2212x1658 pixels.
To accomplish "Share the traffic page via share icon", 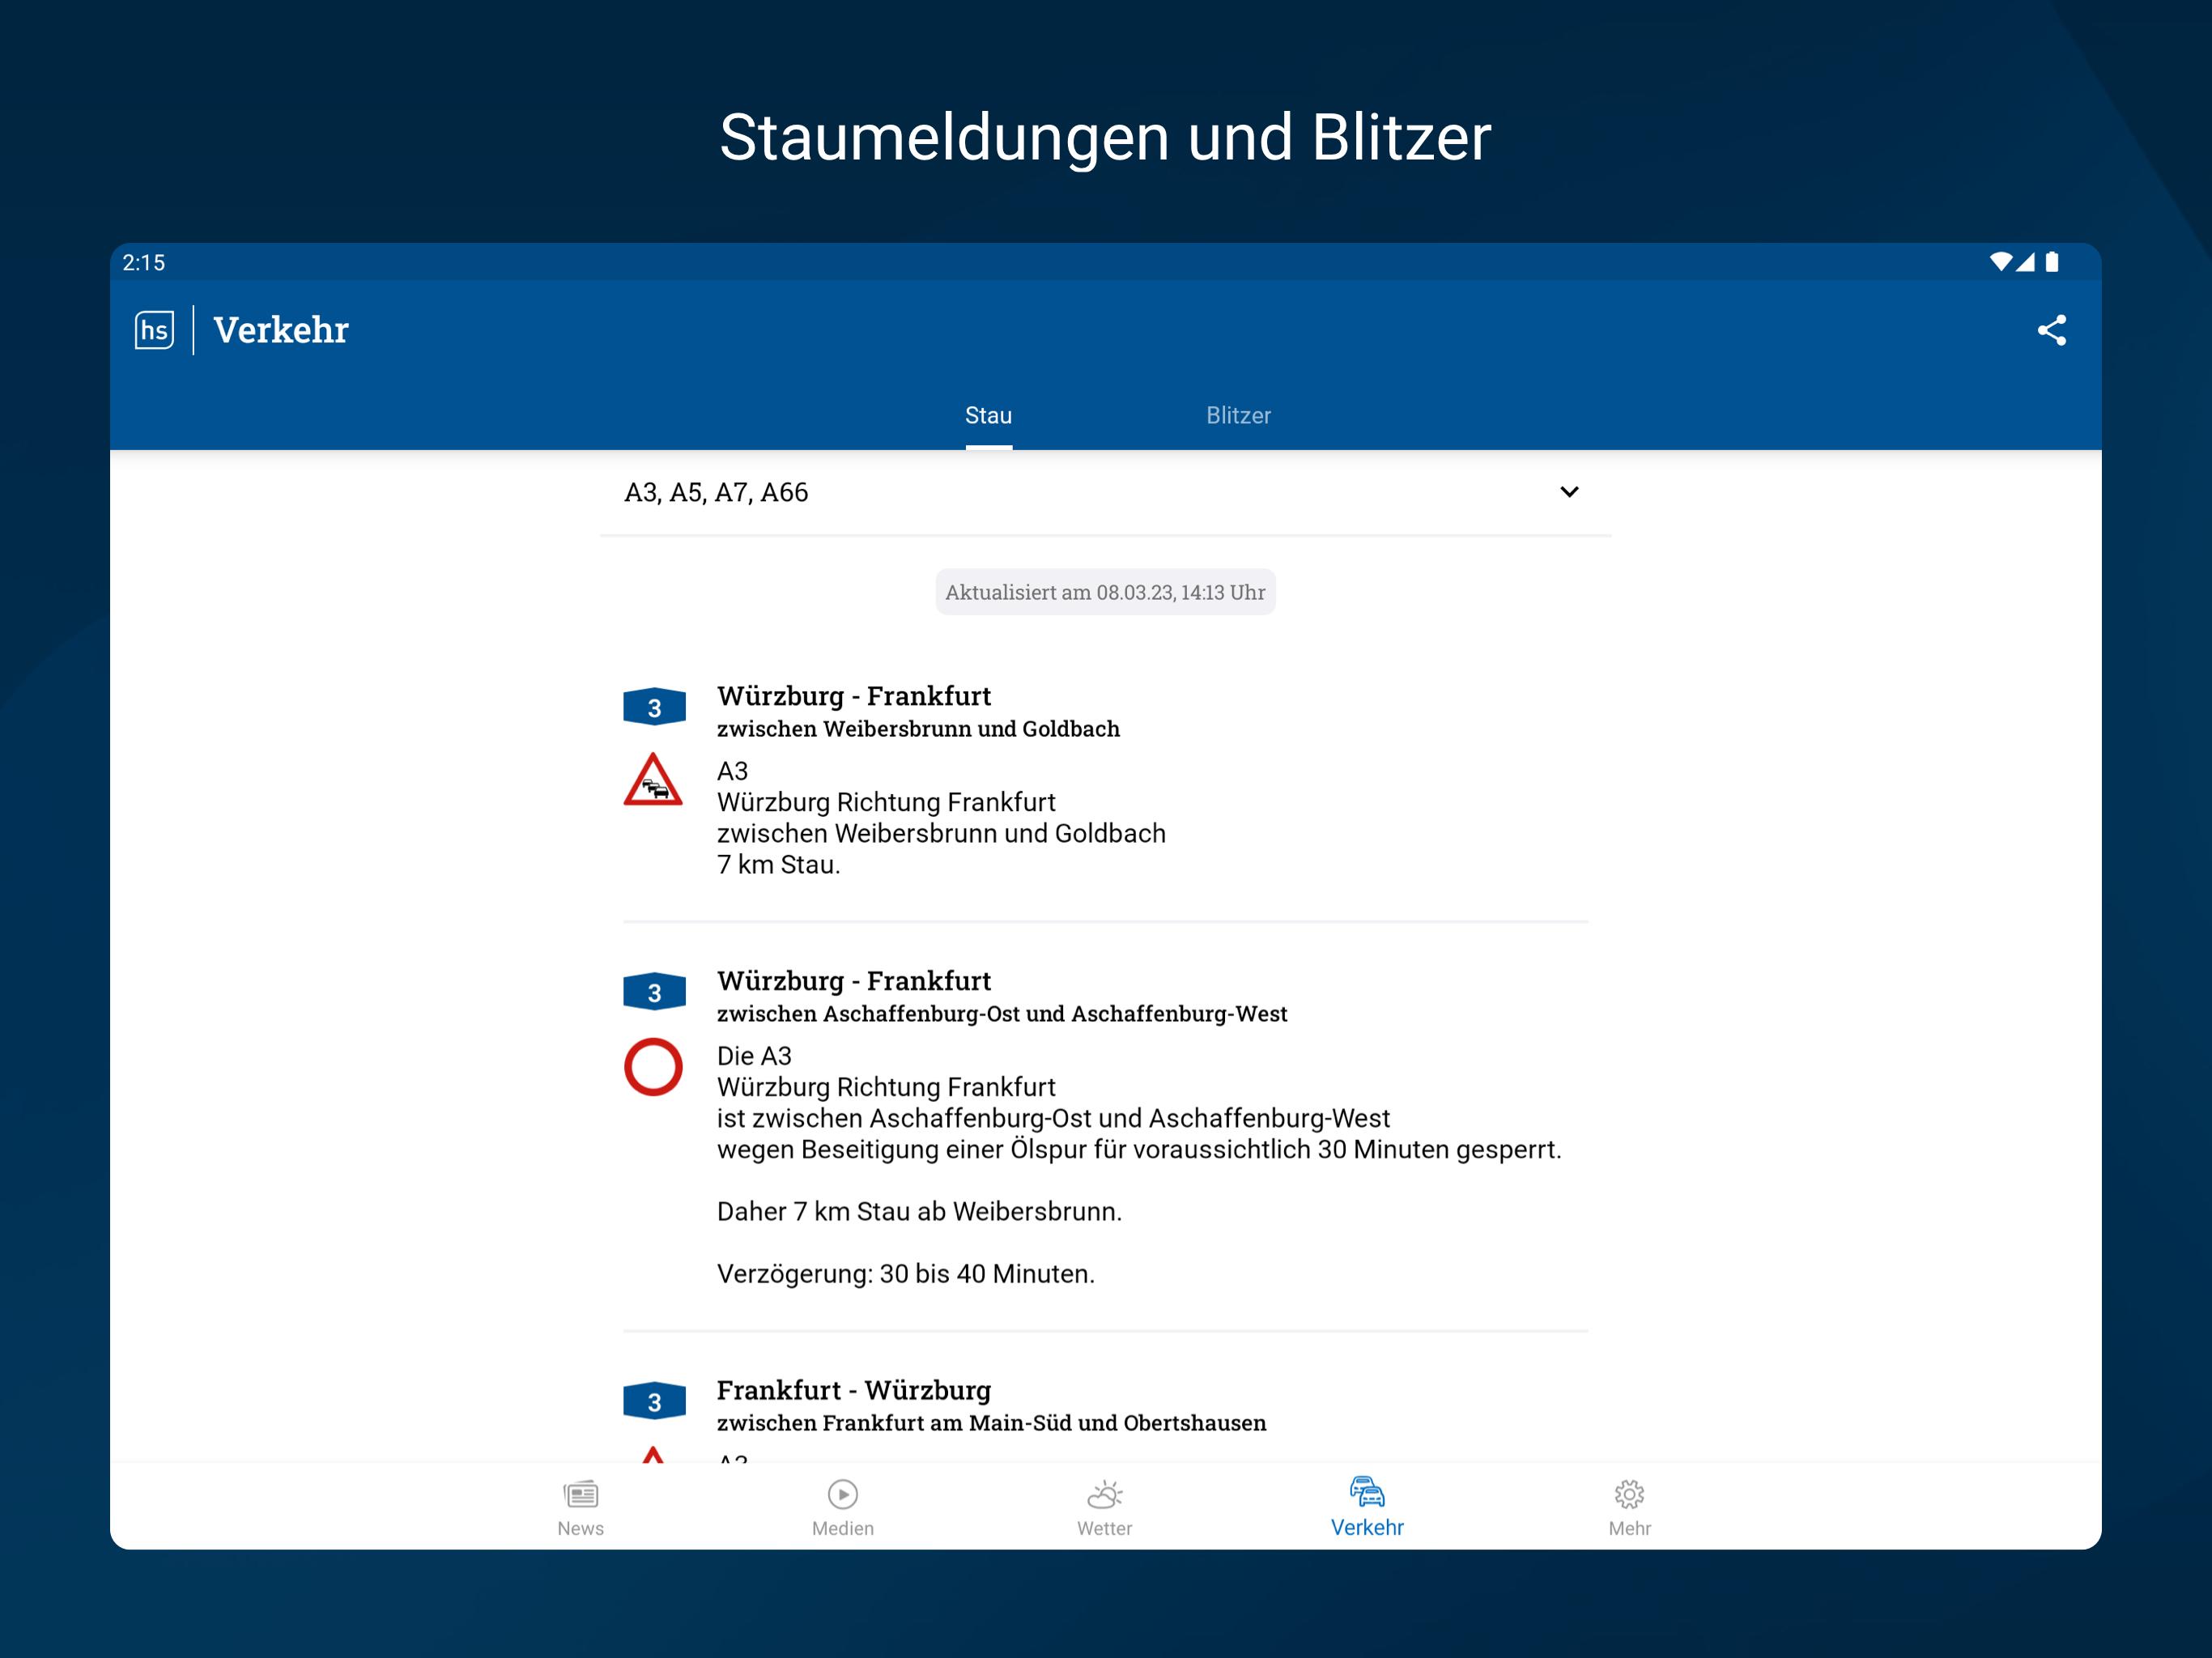I will [x=2051, y=330].
